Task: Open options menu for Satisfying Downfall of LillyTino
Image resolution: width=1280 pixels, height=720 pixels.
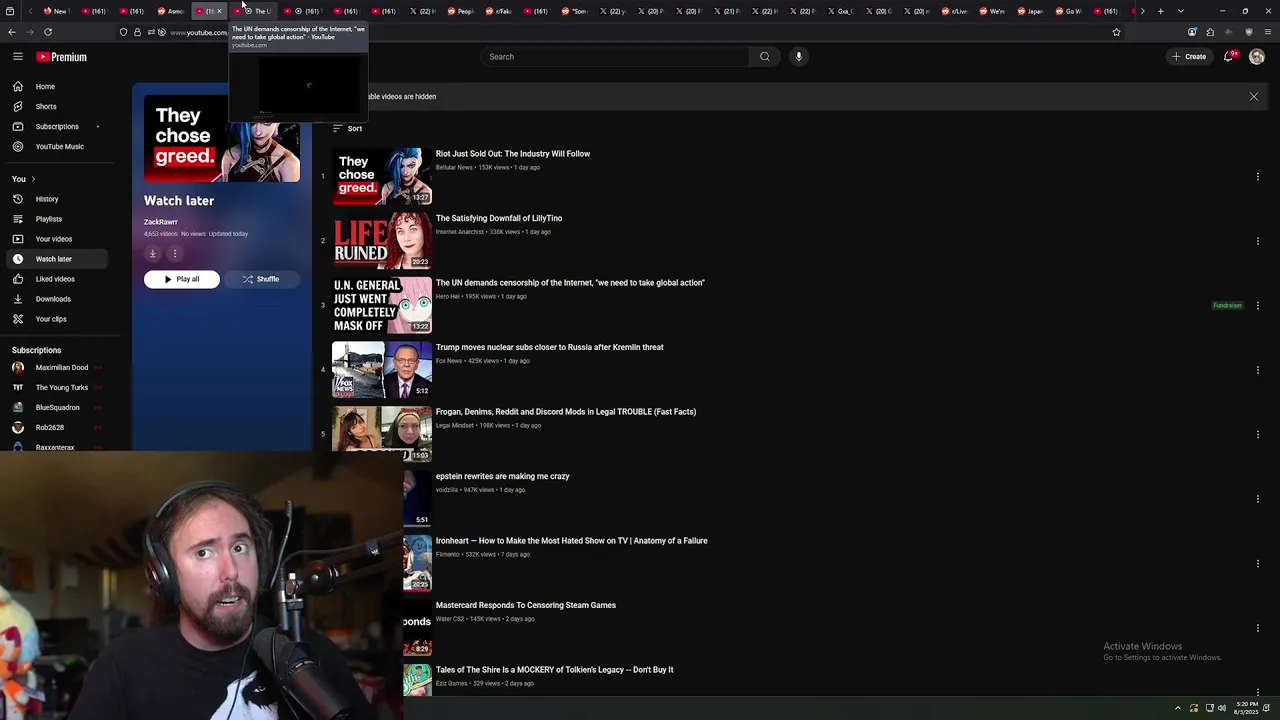Action: point(1258,241)
